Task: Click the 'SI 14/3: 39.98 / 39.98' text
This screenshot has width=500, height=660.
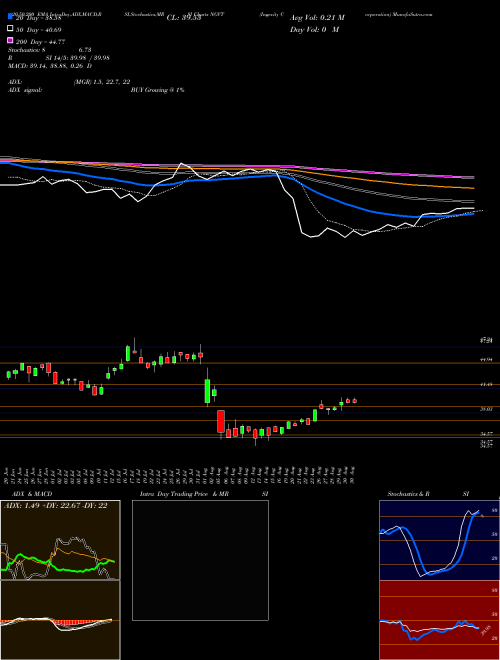Action: pos(78,58)
